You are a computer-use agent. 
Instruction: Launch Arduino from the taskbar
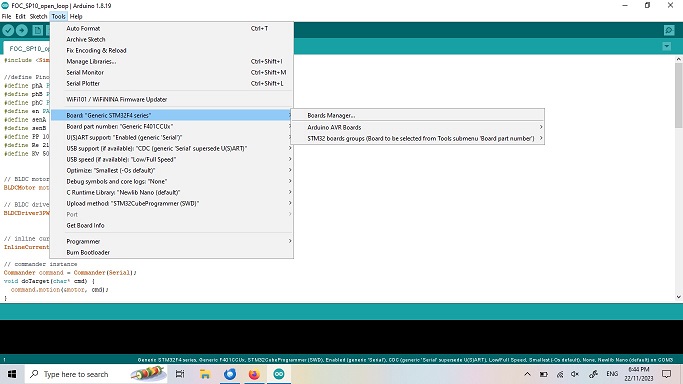click(279, 374)
